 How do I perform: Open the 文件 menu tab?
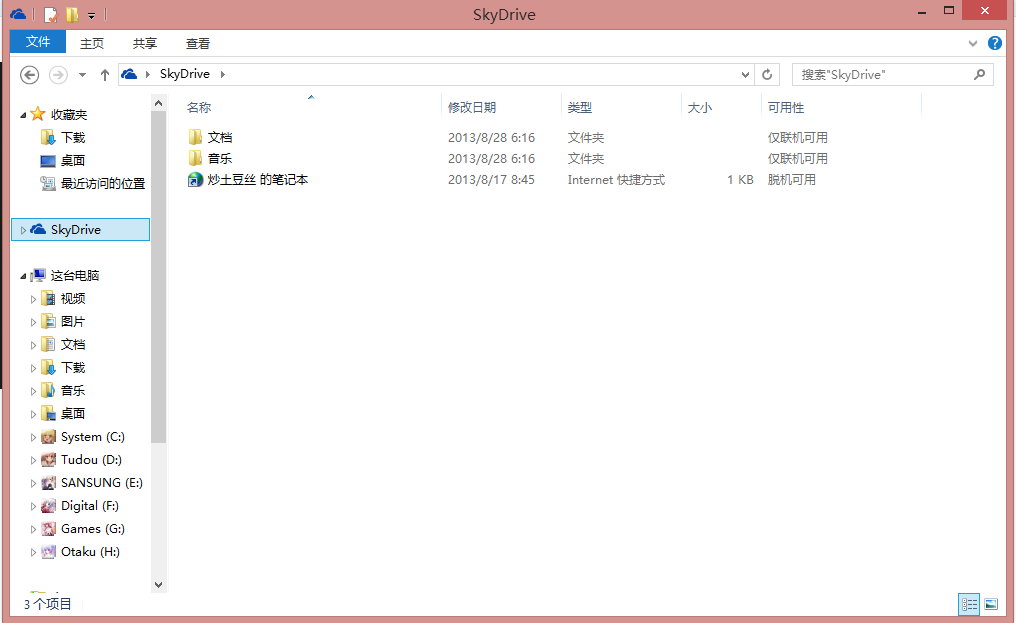pos(38,42)
